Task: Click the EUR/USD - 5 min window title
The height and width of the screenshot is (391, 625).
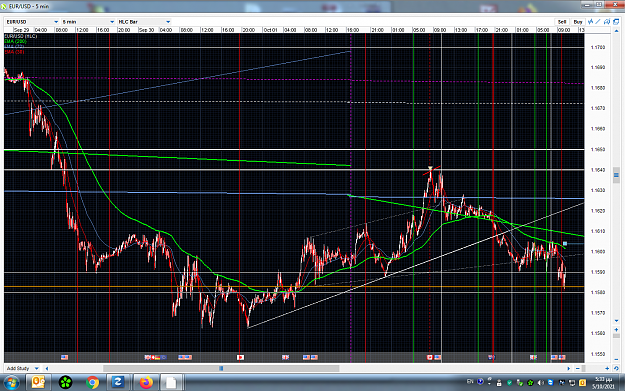Action: pos(29,6)
